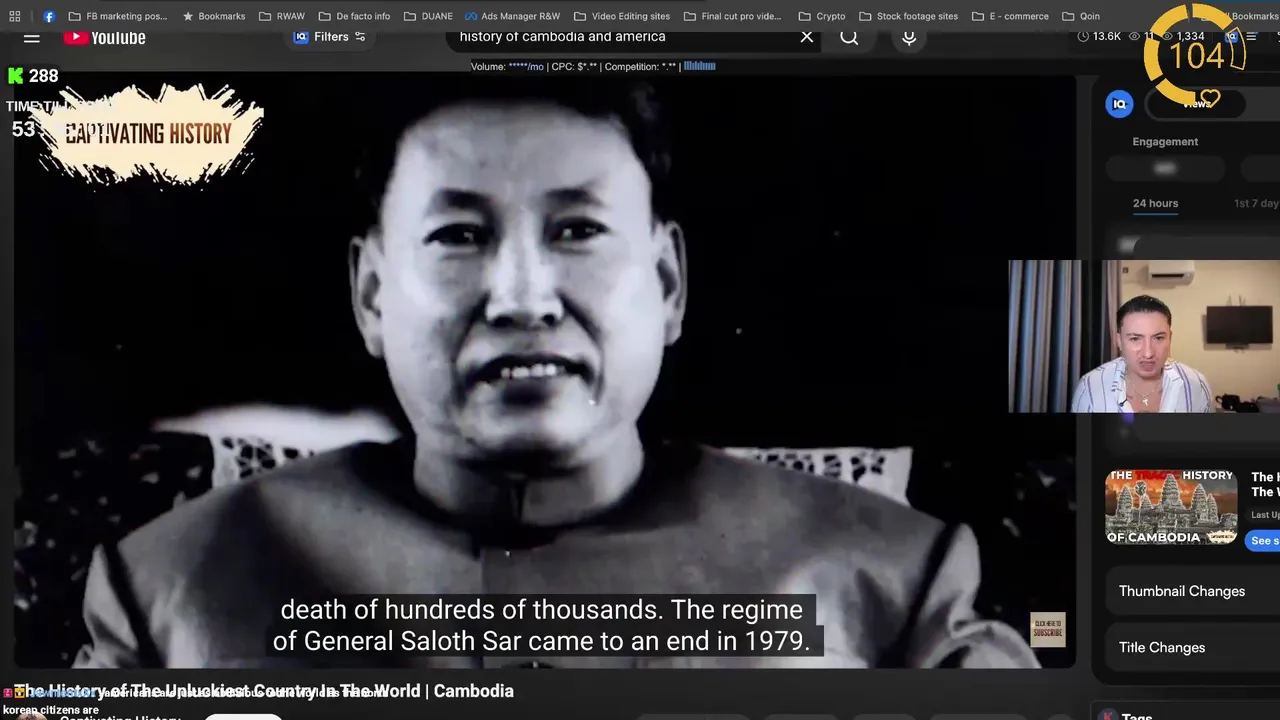
Task: Select the '24 hours' tab
Action: click(1155, 203)
